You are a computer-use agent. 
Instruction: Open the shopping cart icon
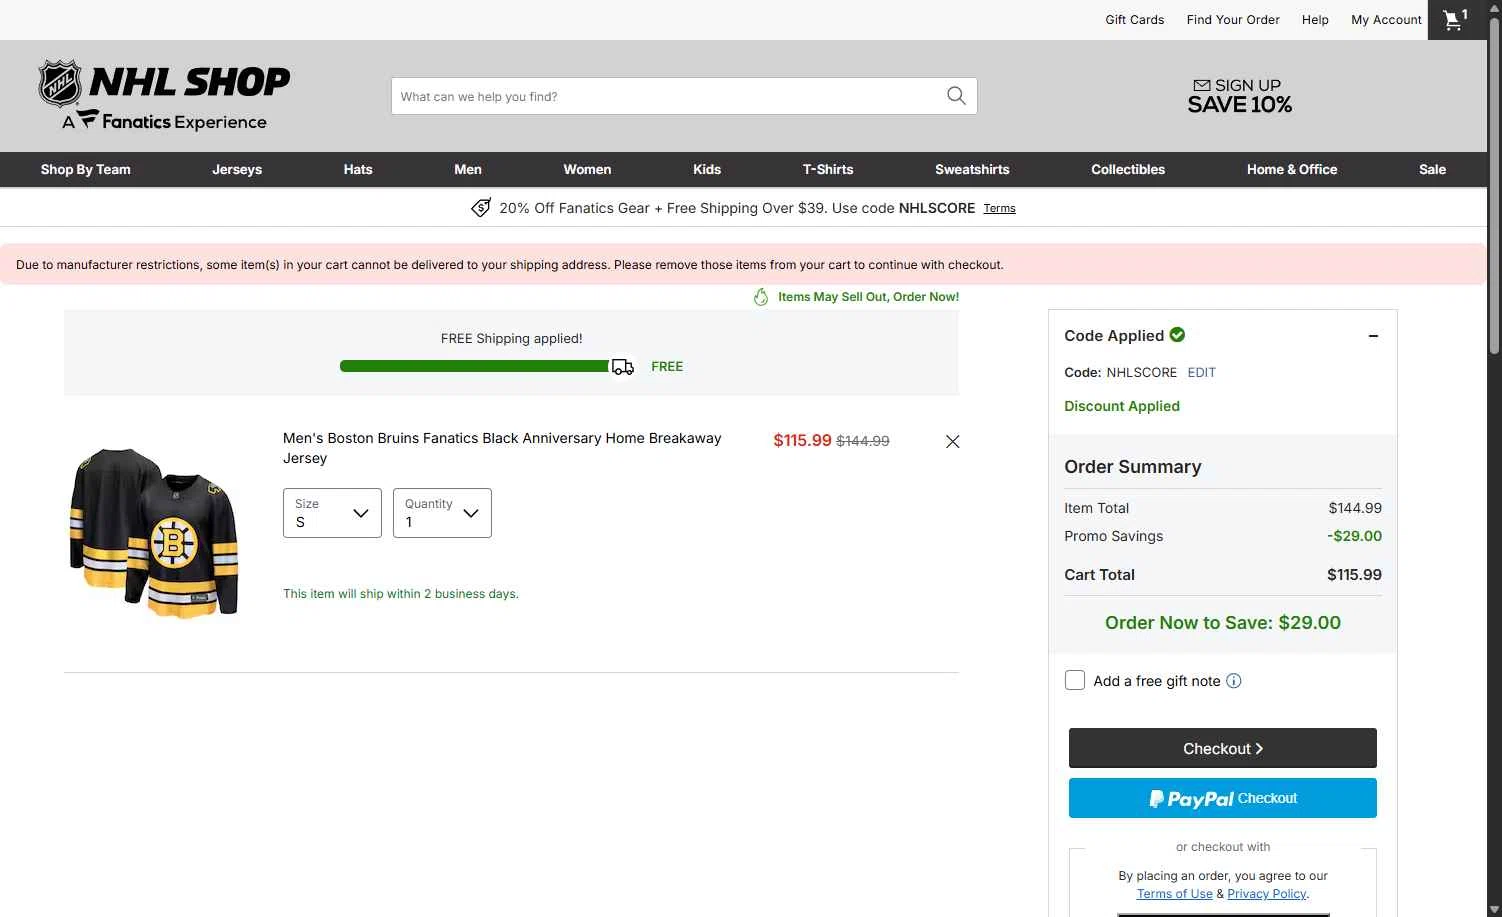pyautogui.click(x=1455, y=20)
